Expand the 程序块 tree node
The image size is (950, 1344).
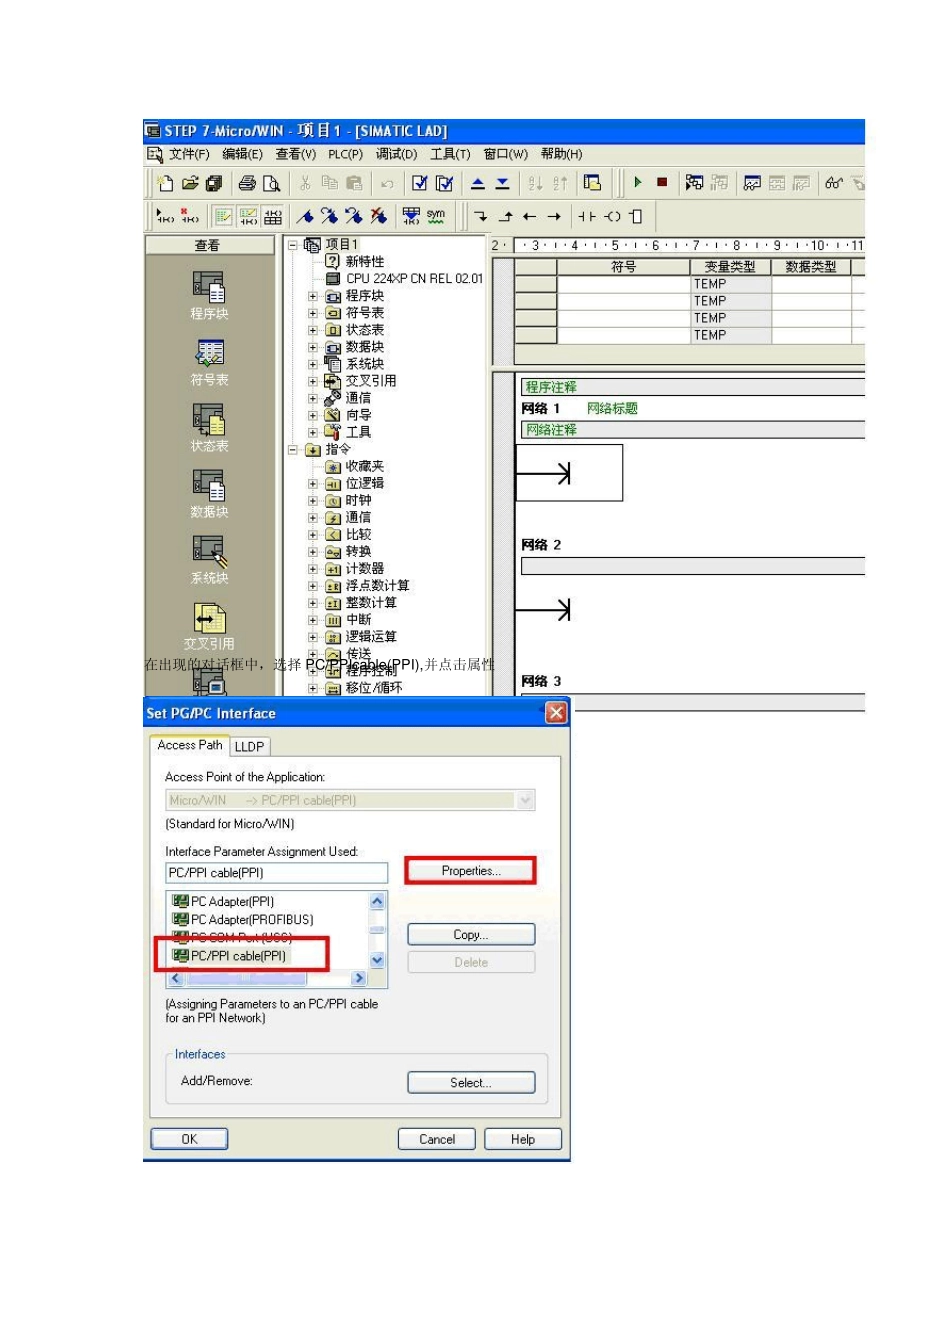click(313, 296)
